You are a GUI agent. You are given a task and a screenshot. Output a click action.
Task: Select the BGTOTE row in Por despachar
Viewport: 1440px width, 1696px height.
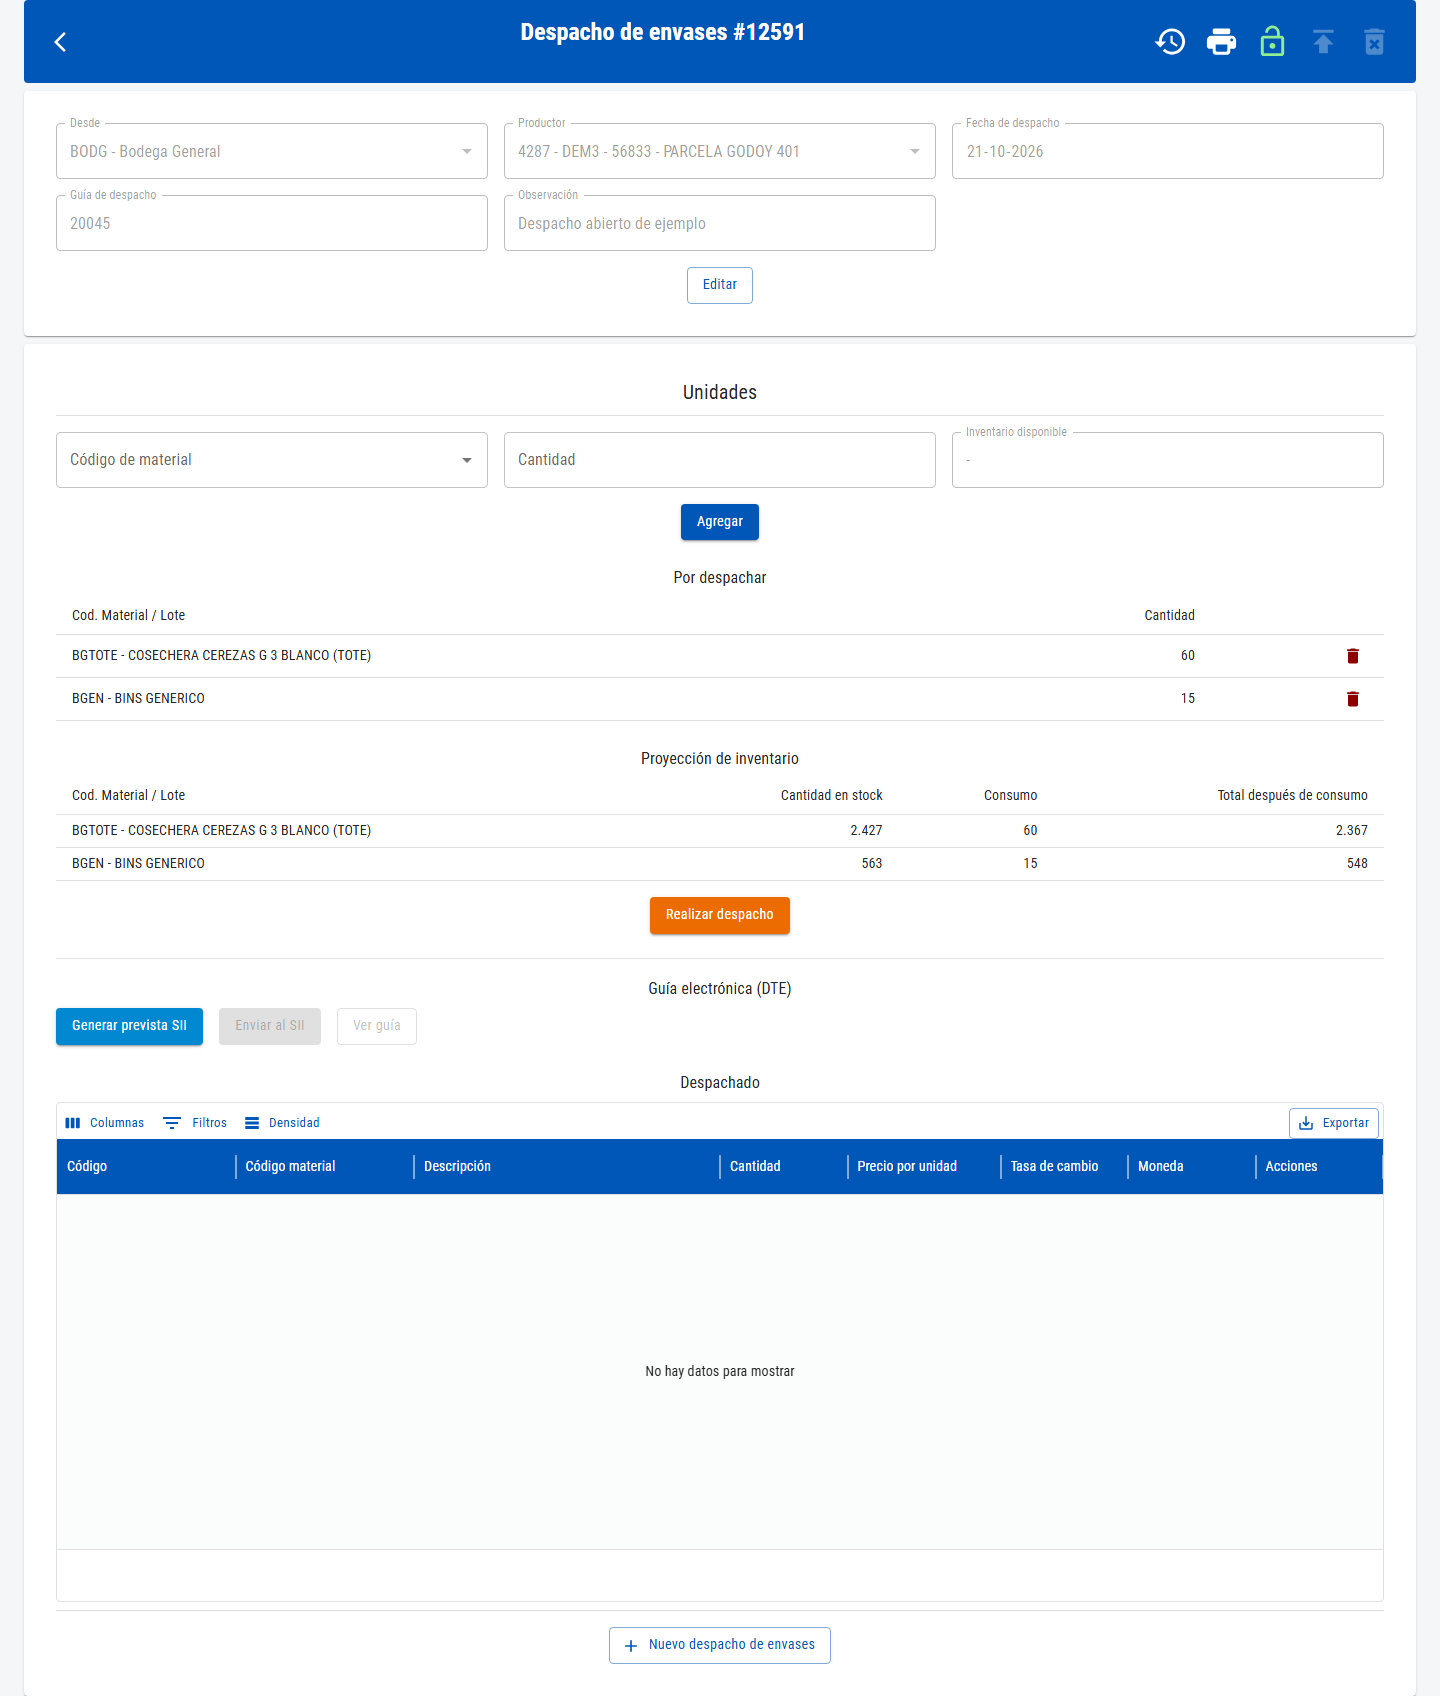pos(720,656)
